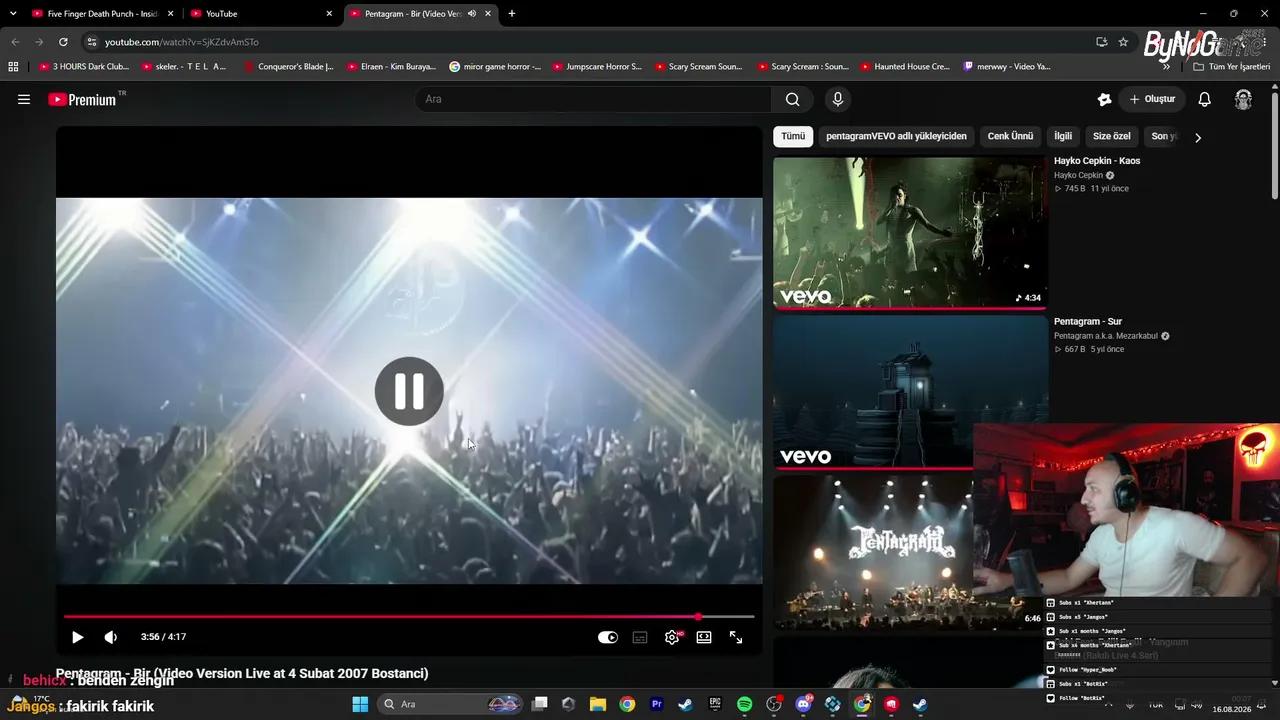Open video player settings gear
This screenshot has width=1280, height=720.
click(672, 637)
